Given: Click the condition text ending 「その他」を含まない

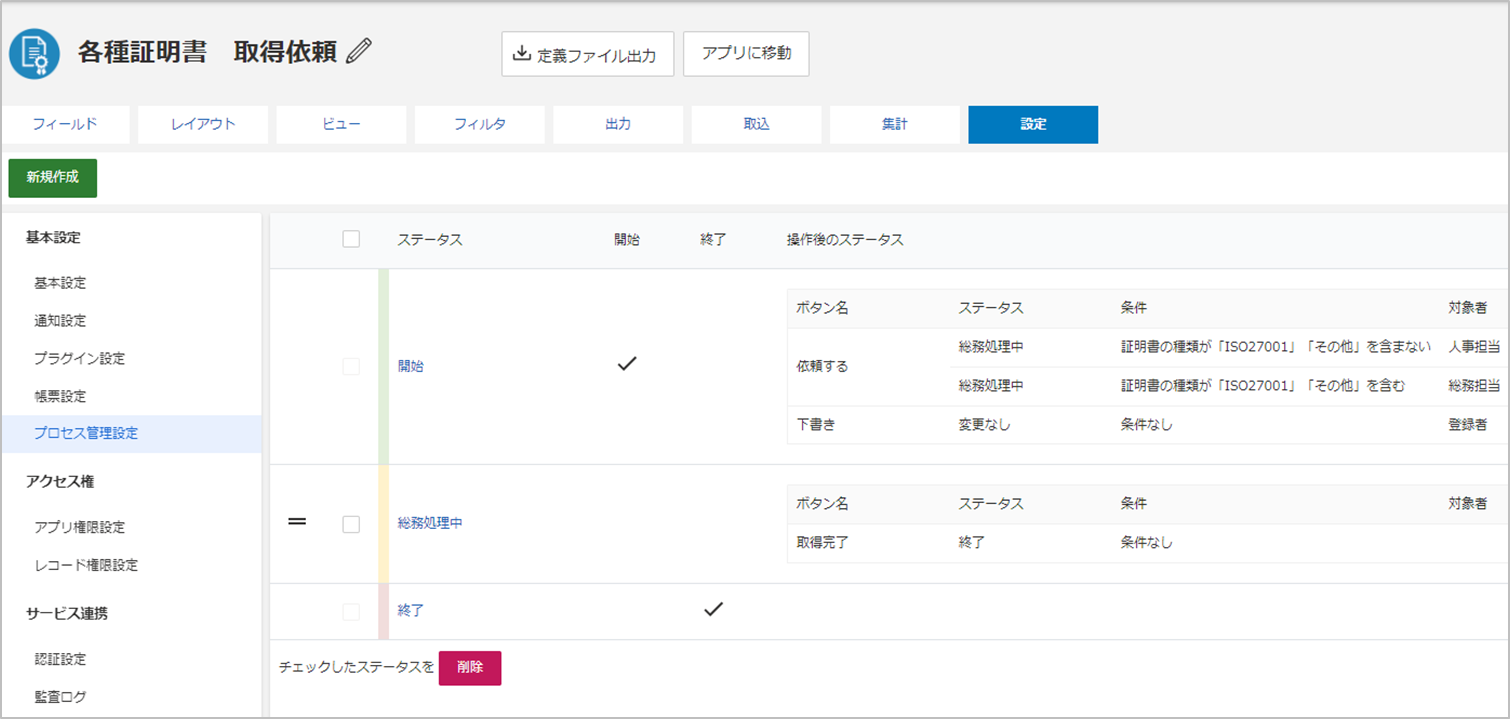Looking at the screenshot, I should tap(1275, 347).
